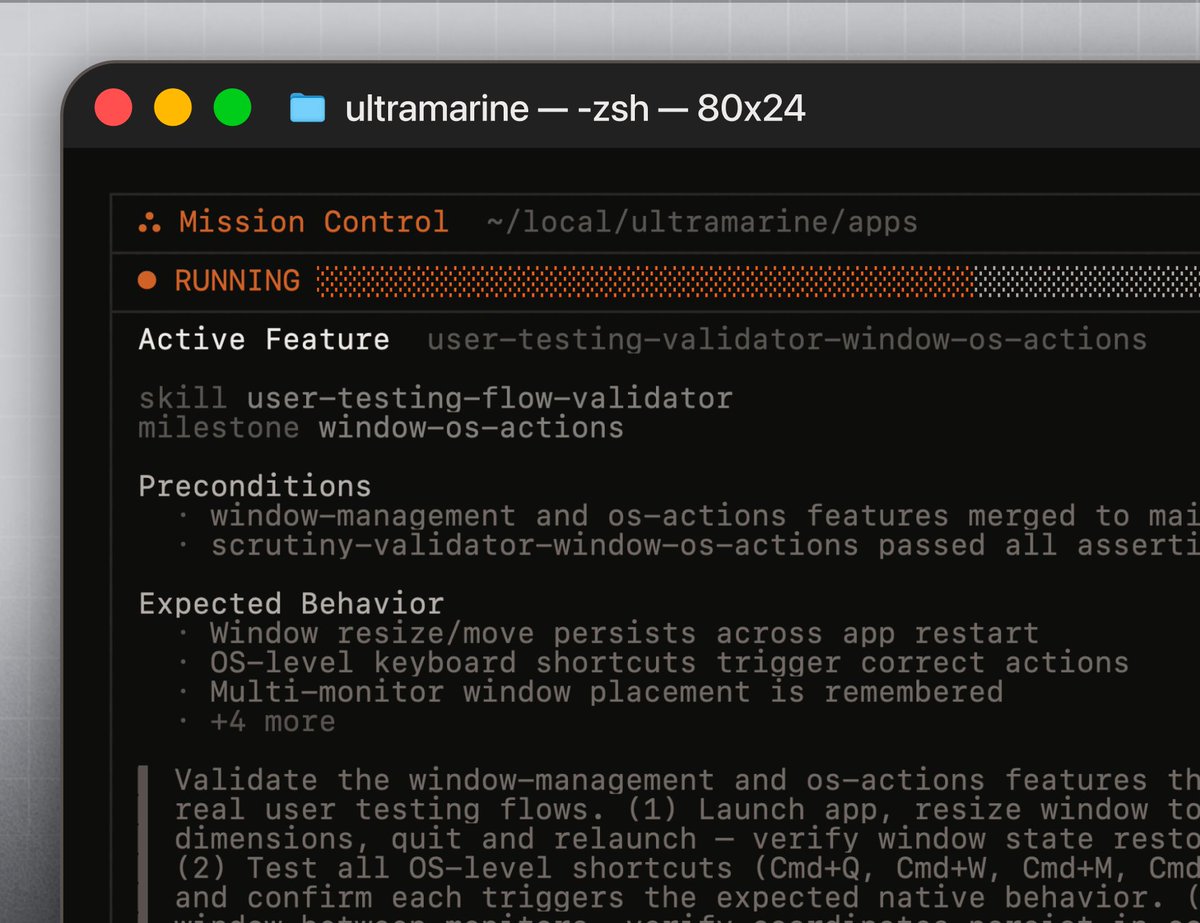Click the 'scrutiny-validator-window-os-actions passed' line
1200x923 pixels.
[x=704, y=545]
